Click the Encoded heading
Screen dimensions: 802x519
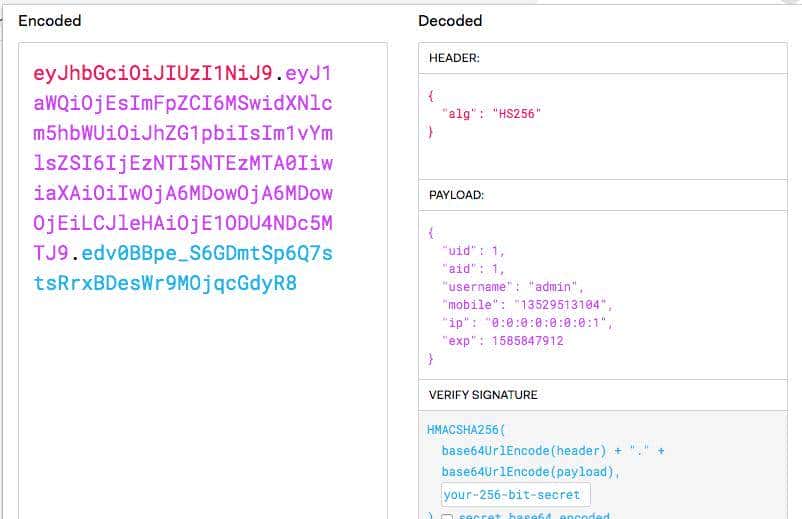tap(50, 20)
